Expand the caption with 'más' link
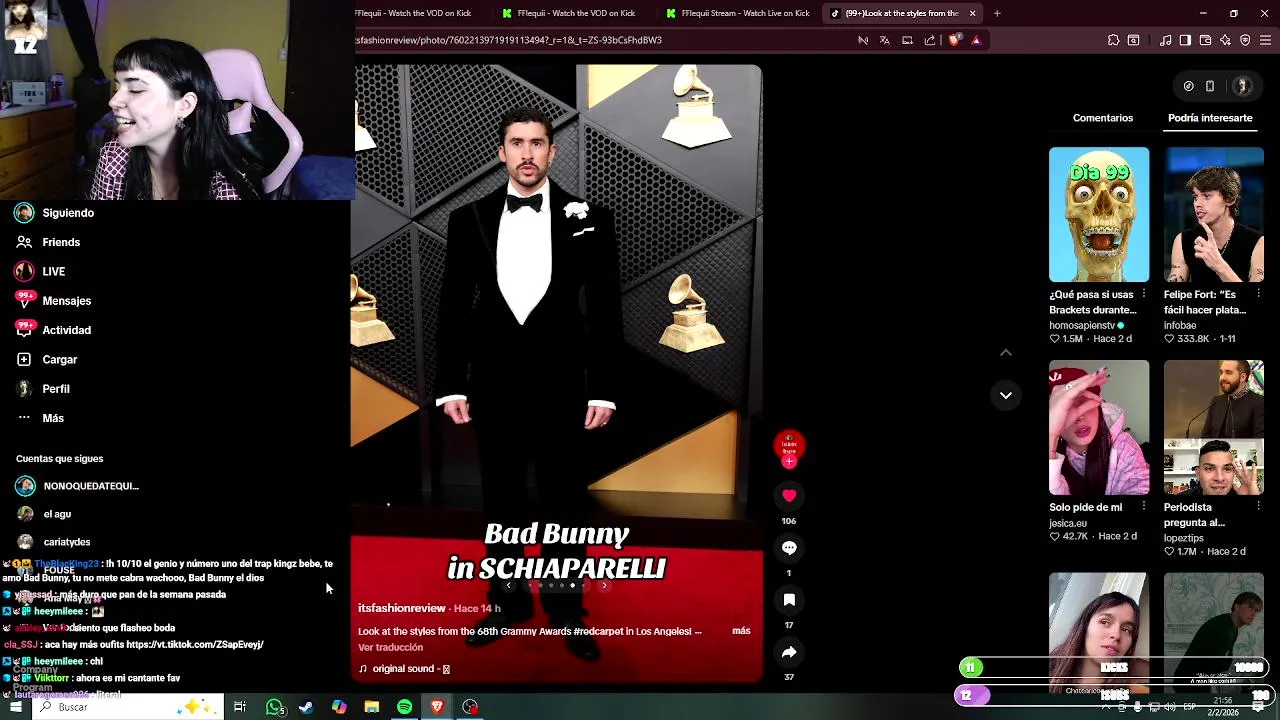1280x720 pixels. (x=741, y=631)
